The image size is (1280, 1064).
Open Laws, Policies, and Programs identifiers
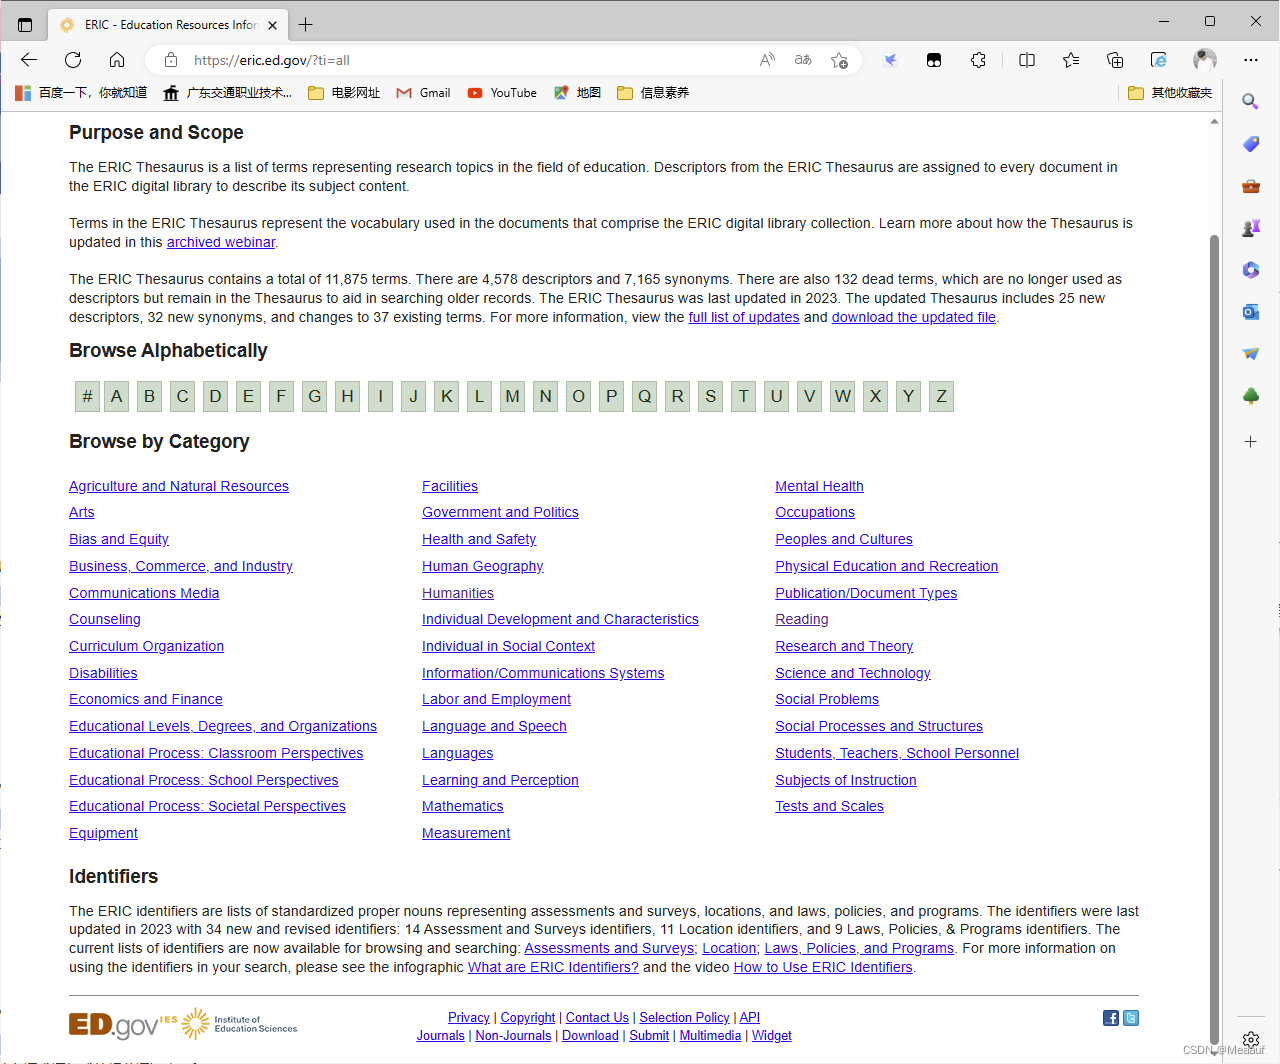(x=859, y=948)
